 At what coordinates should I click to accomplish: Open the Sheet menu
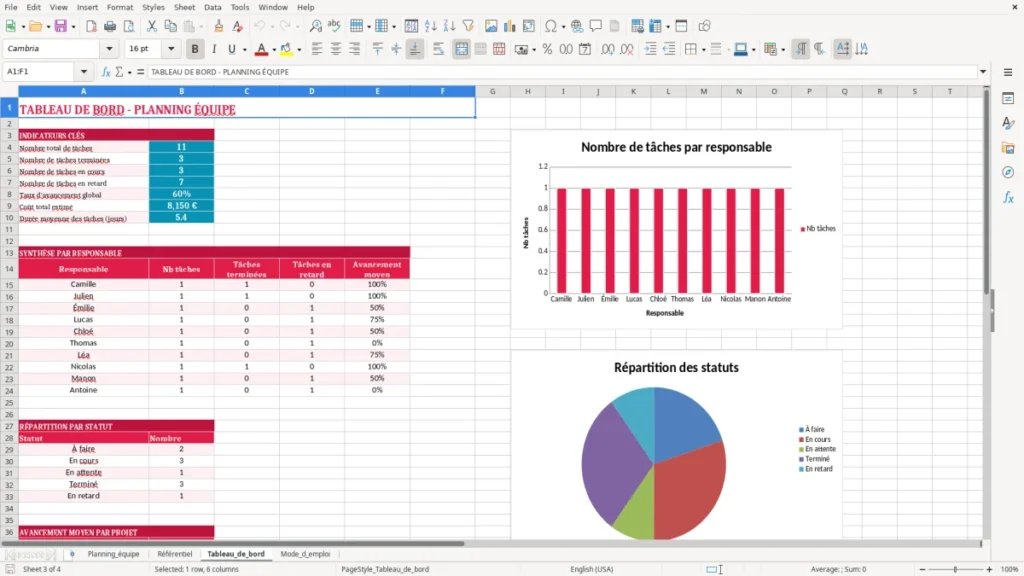tap(184, 7)
